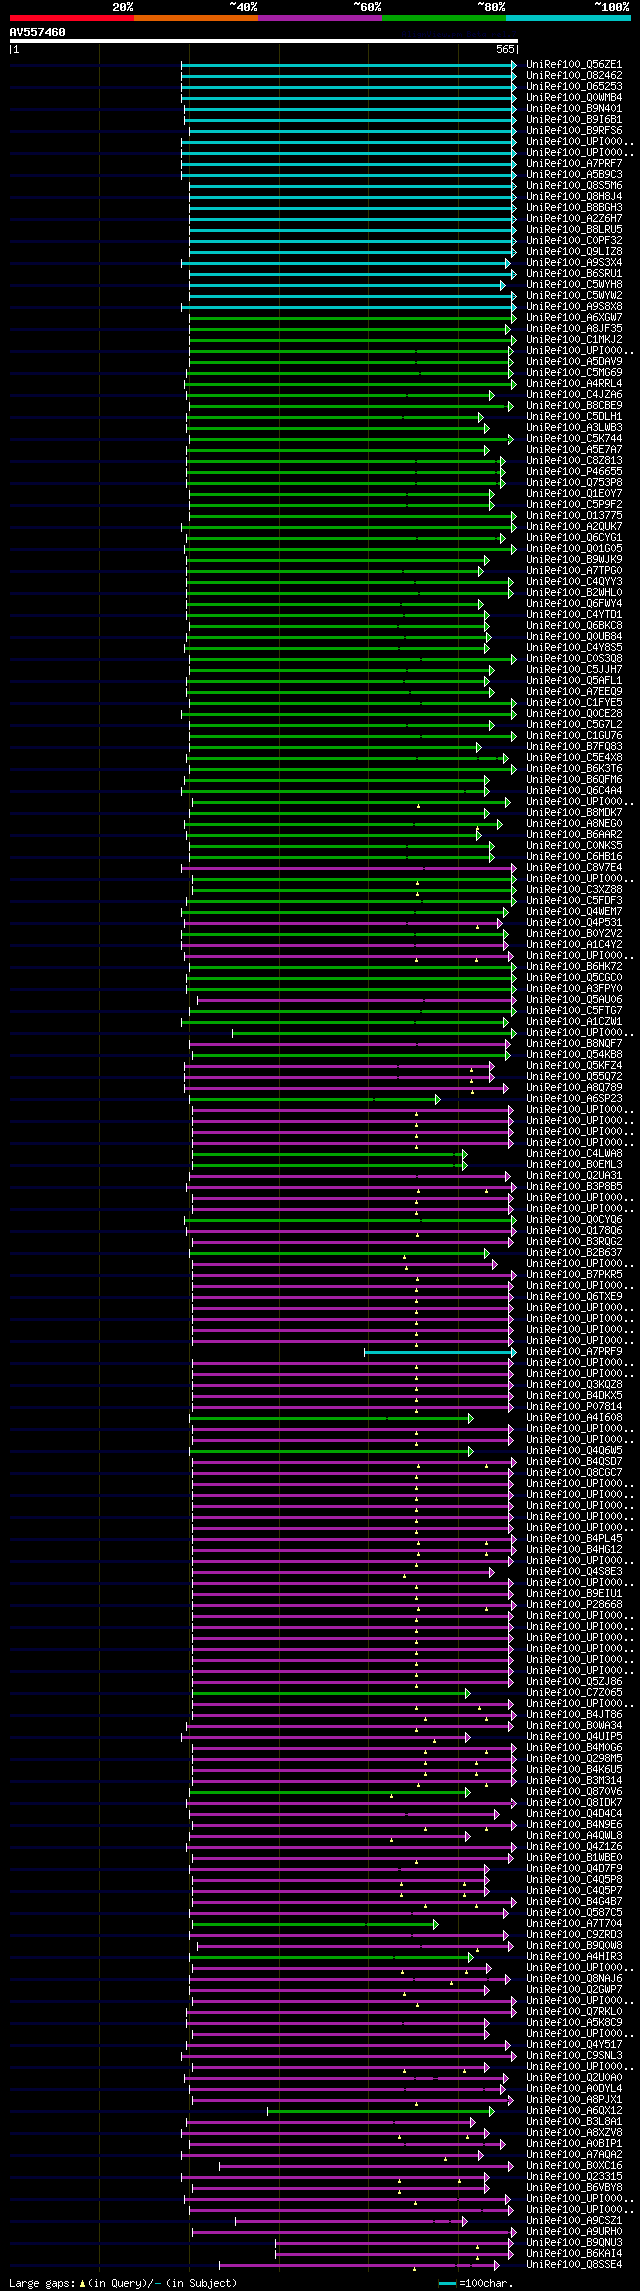640x2291 pixels.
Task: Click hit label UniRef100_C7Z065
Action: point(574,1692)
